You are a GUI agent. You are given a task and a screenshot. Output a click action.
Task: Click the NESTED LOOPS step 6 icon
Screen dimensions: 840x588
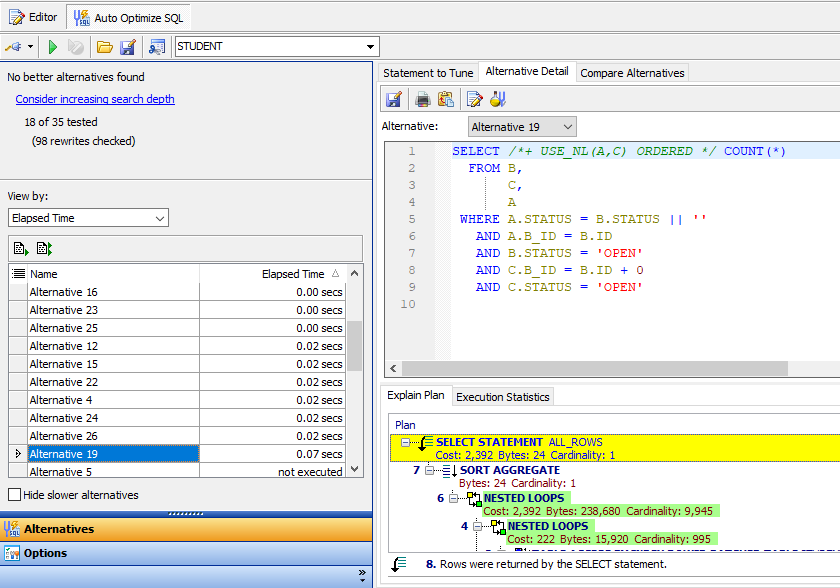474,499
